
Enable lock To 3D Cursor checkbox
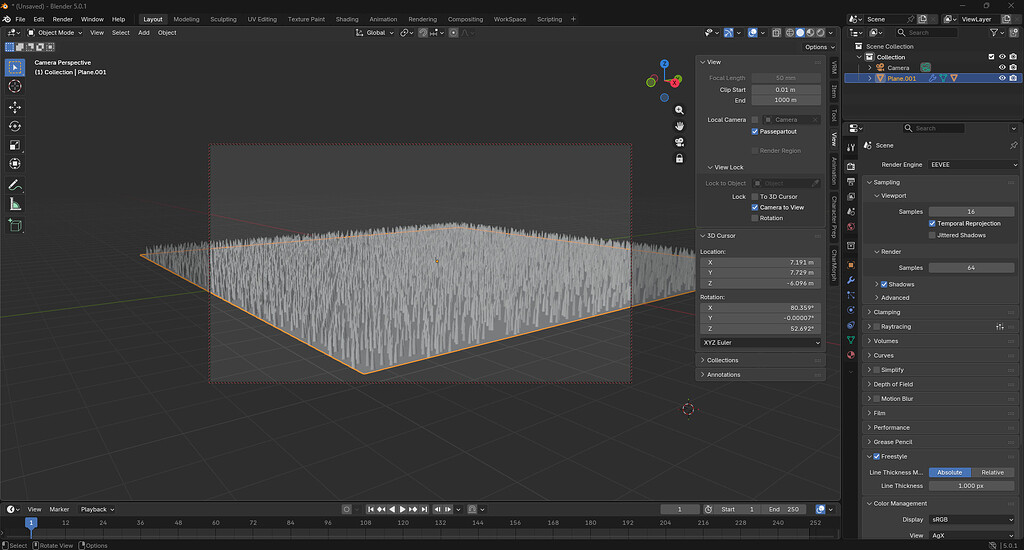pyautogui.click(x=755, y=197)
